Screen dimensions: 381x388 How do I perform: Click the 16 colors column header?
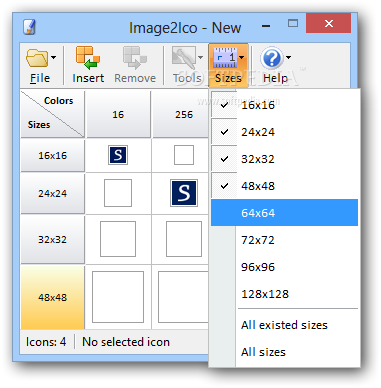[118, 114]
